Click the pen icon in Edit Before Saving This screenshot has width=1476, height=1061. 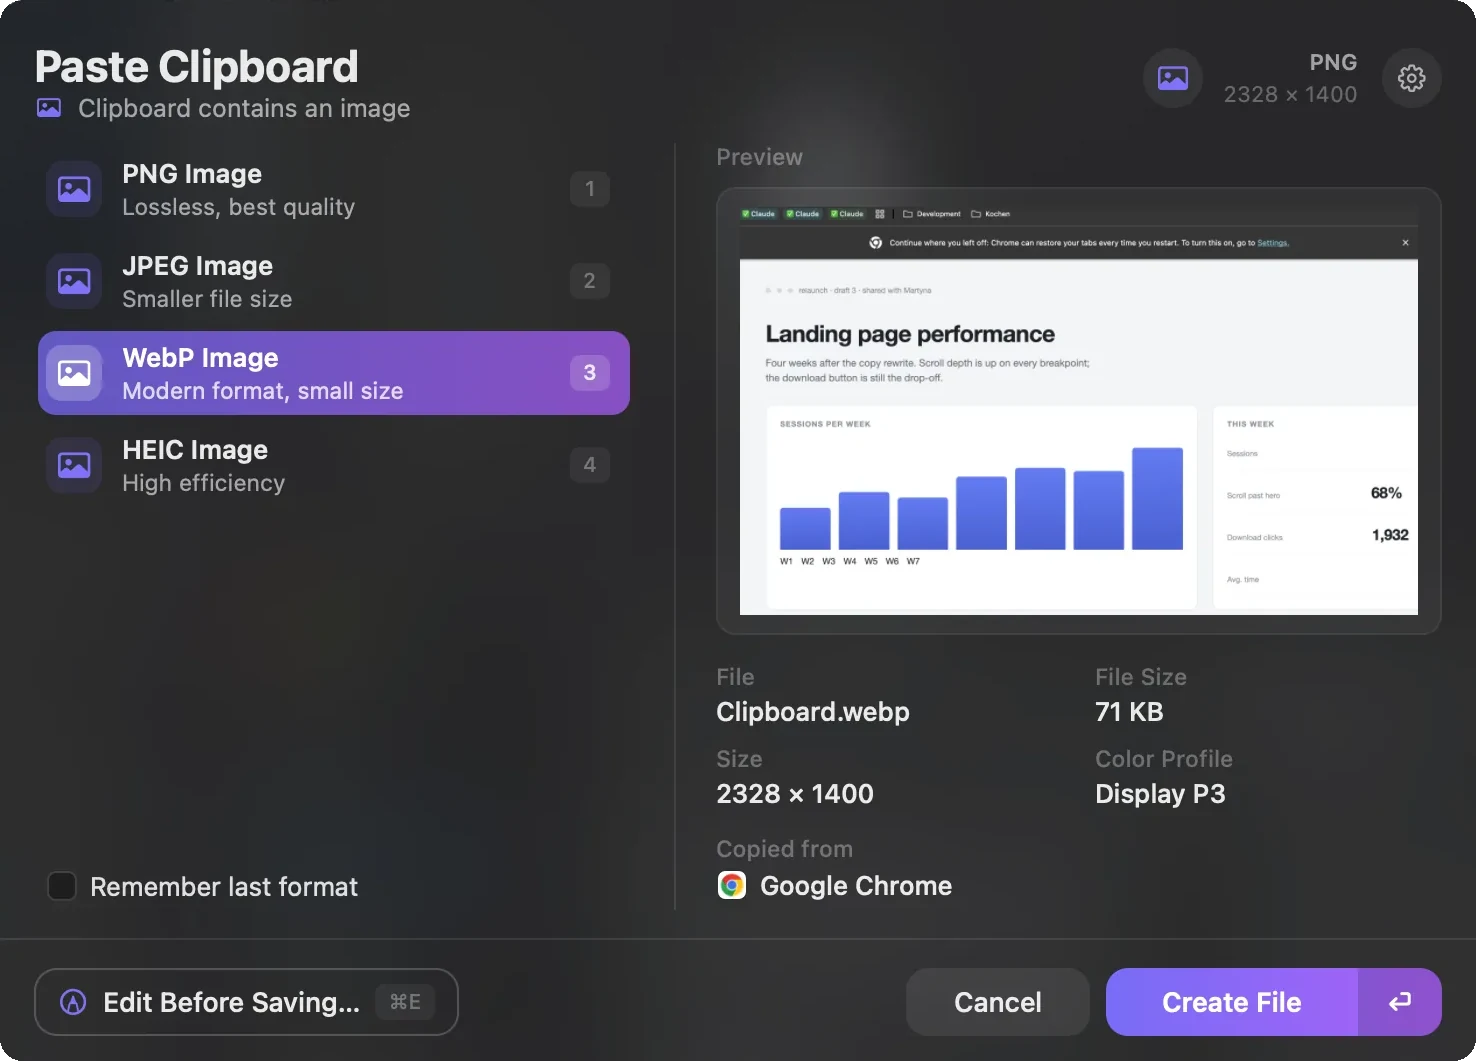(73, 1002)
